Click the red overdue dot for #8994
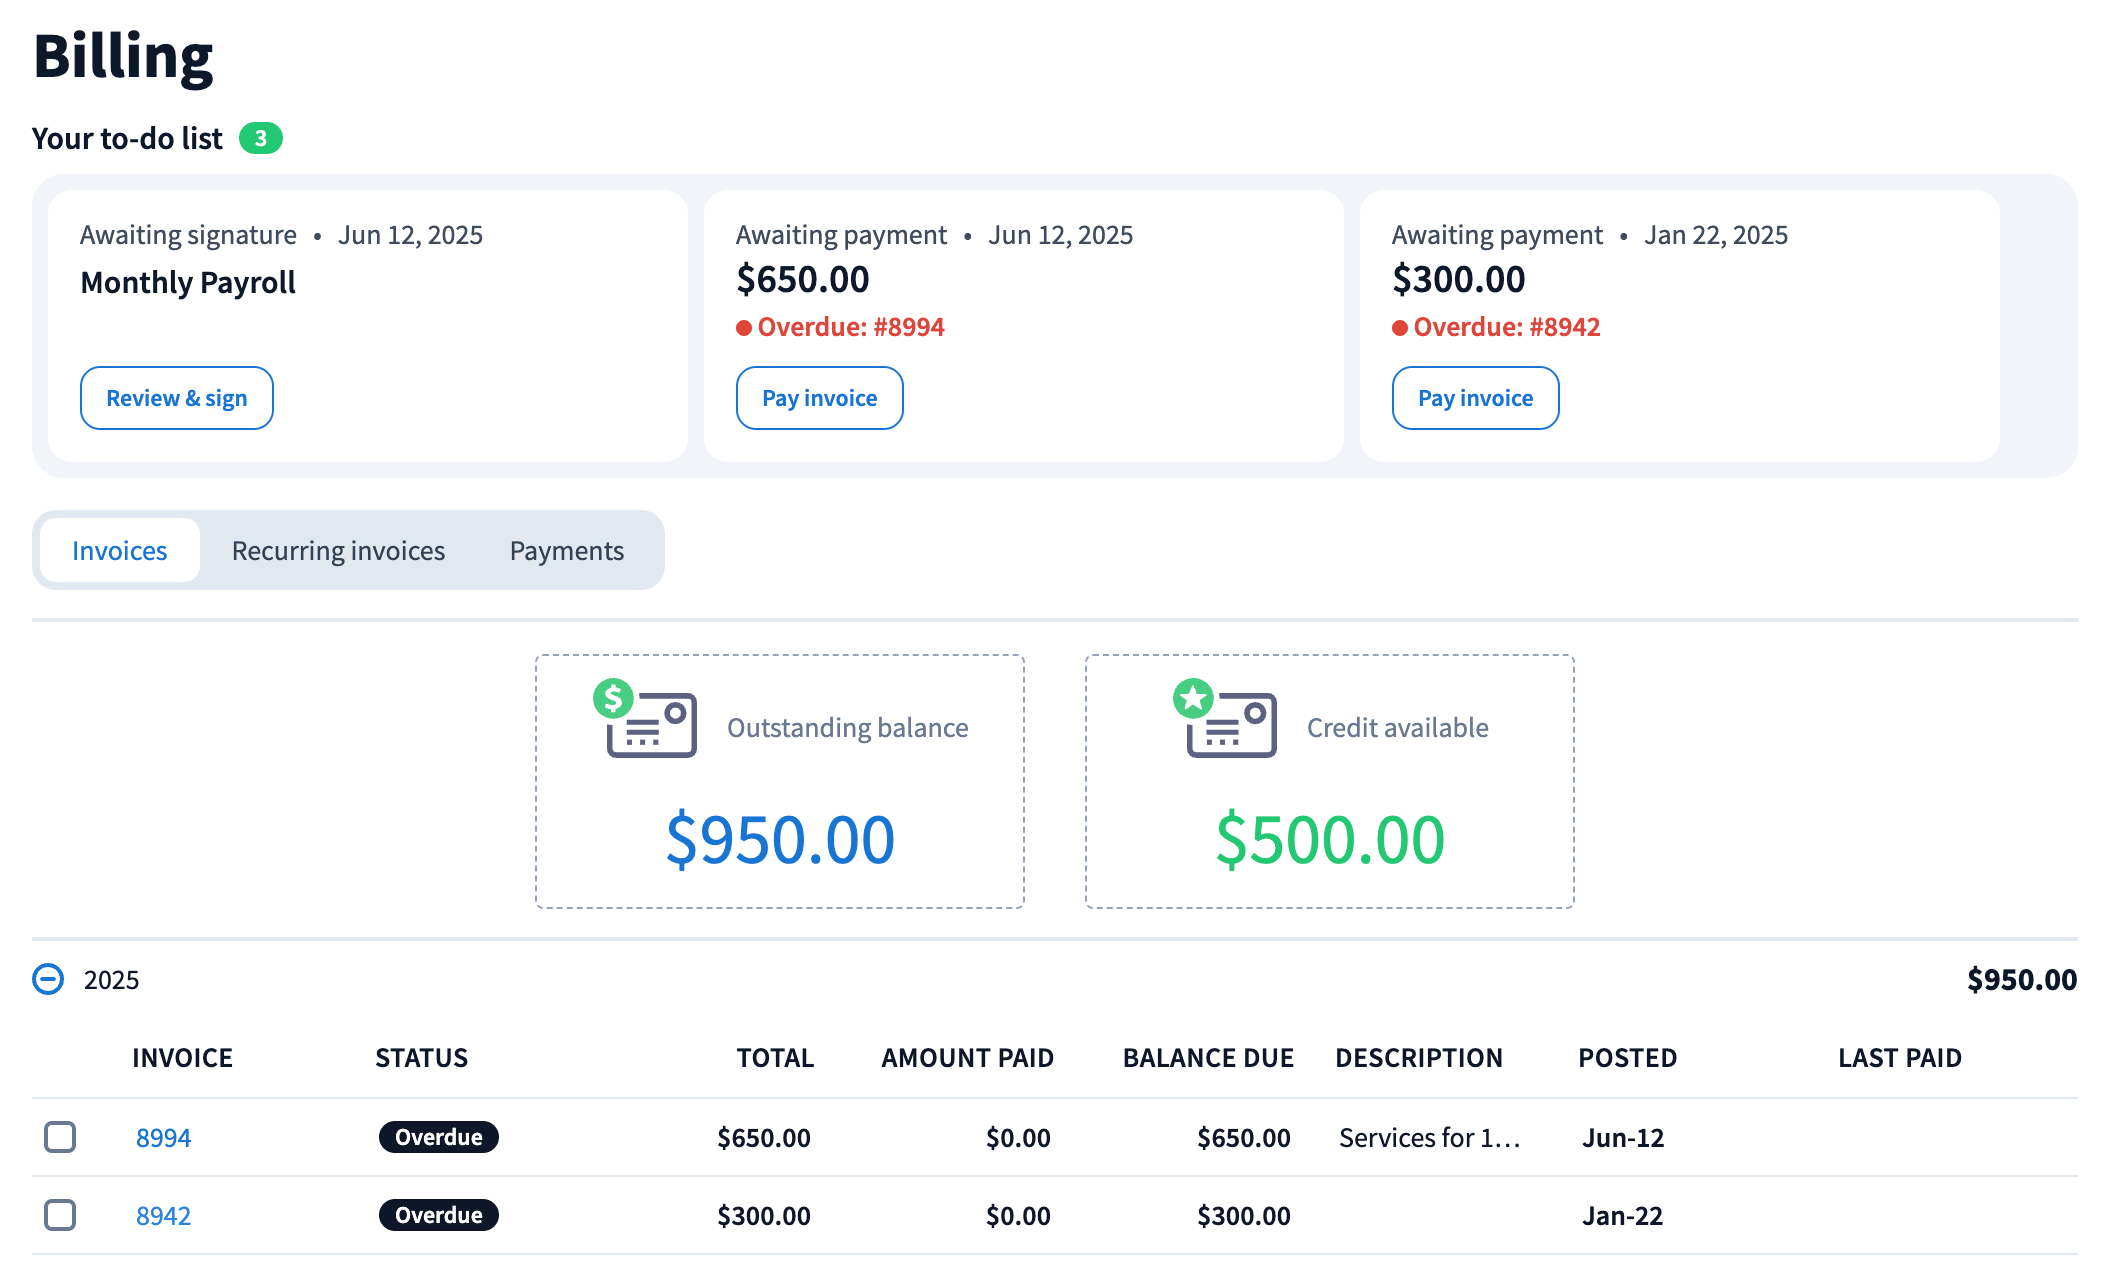The width and height of the screenshot is (2104, 1282). coord(744,328)
